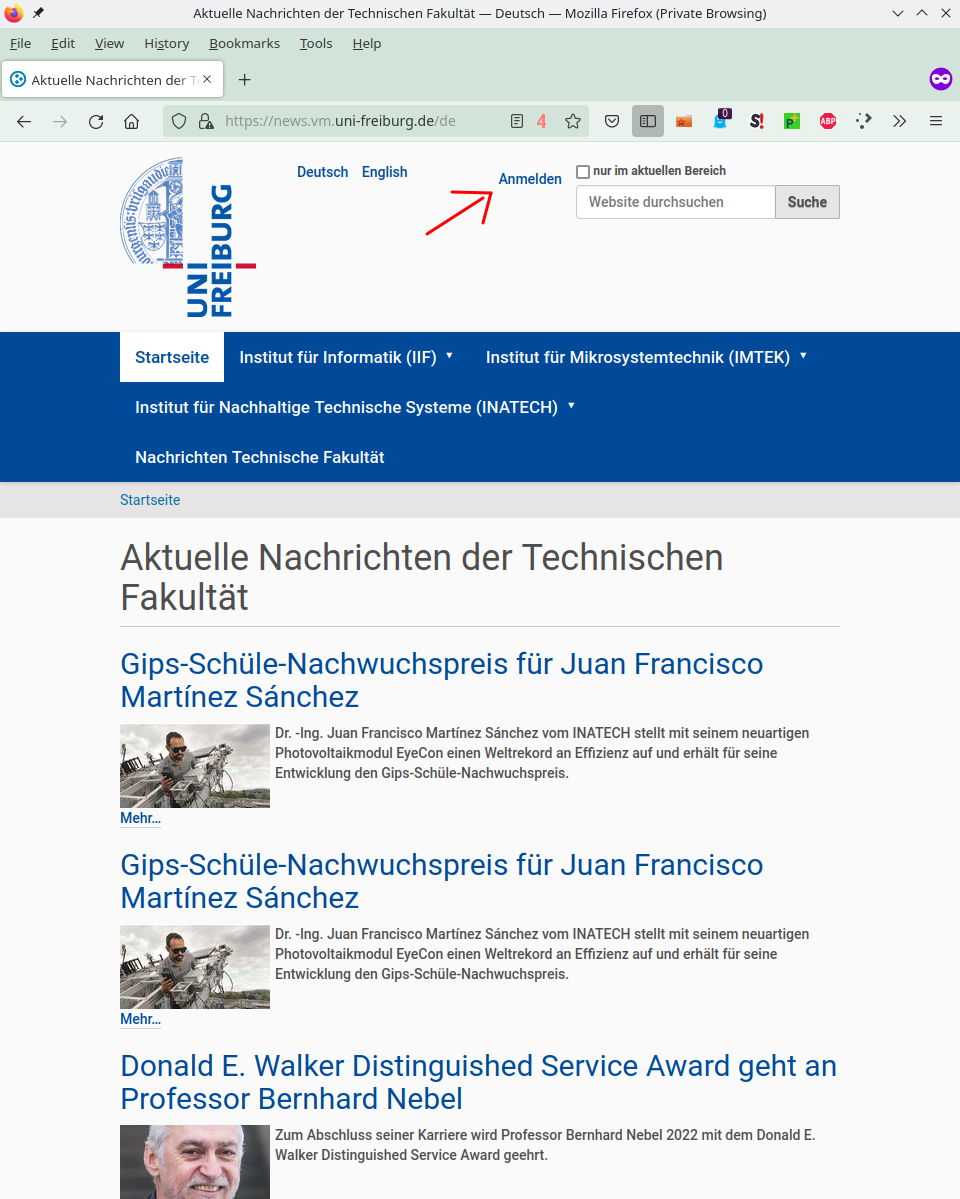Open Donald E. Walker Award article headline
Viewport: 960px width, 1199px height.
pyautogui.click(x=478, y=1083)
